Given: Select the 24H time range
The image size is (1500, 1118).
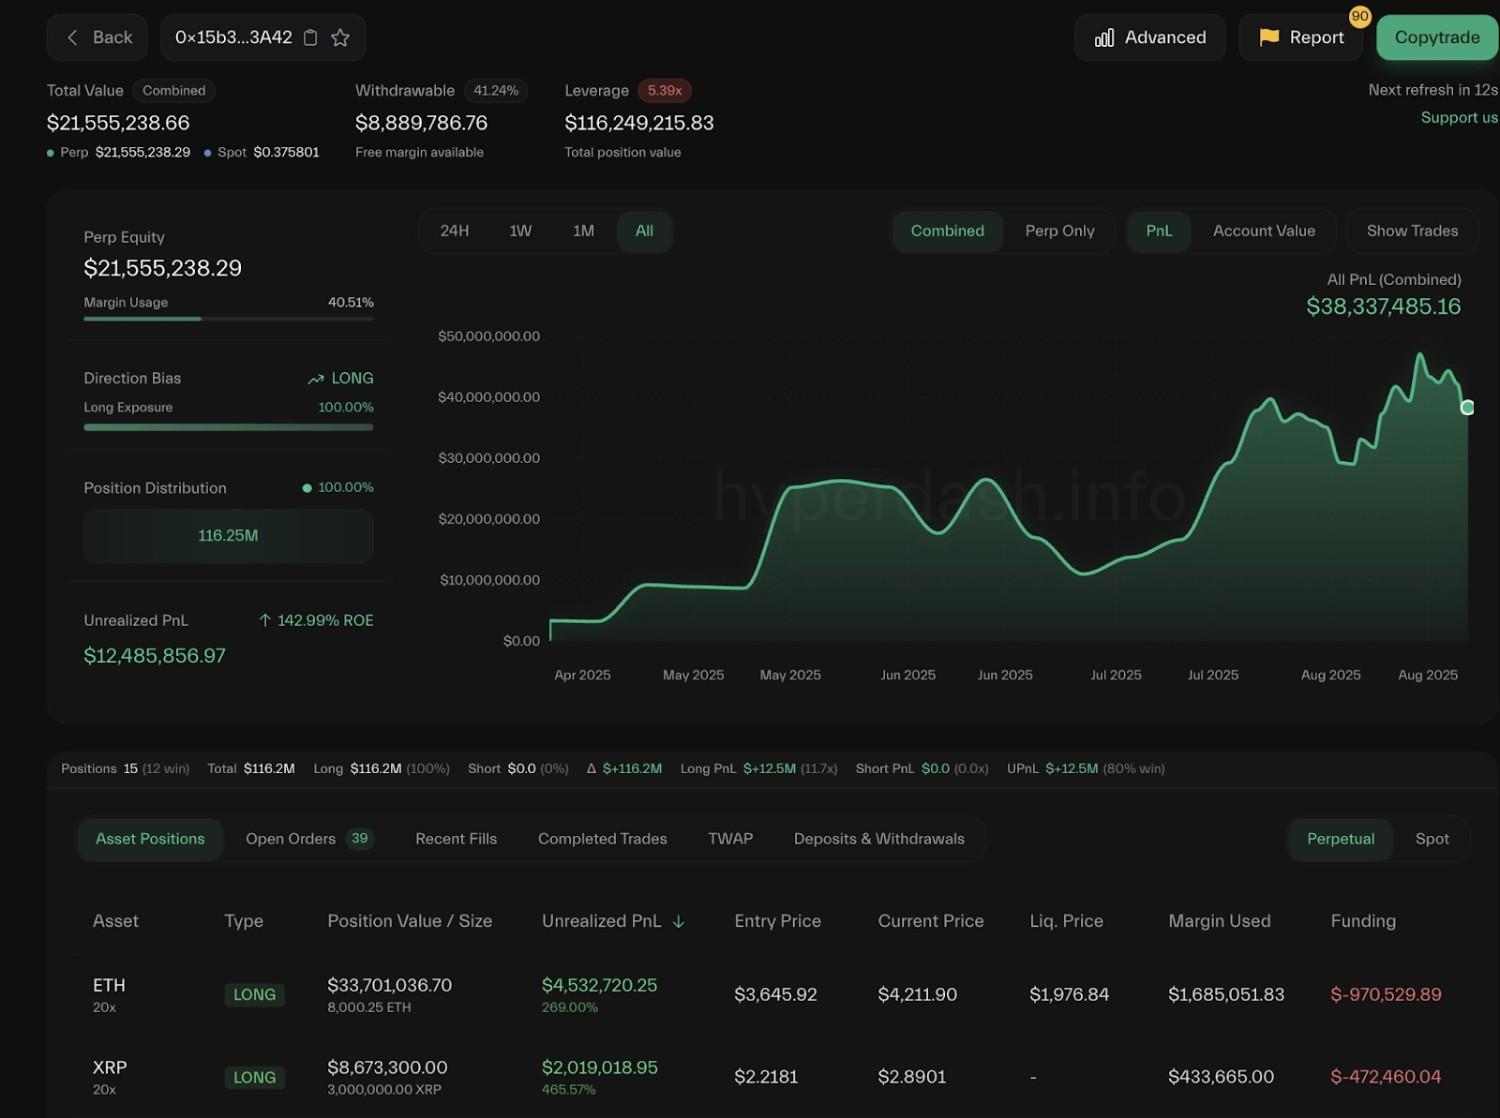Looking at the screenshot, I should click(x=455, y=231).
